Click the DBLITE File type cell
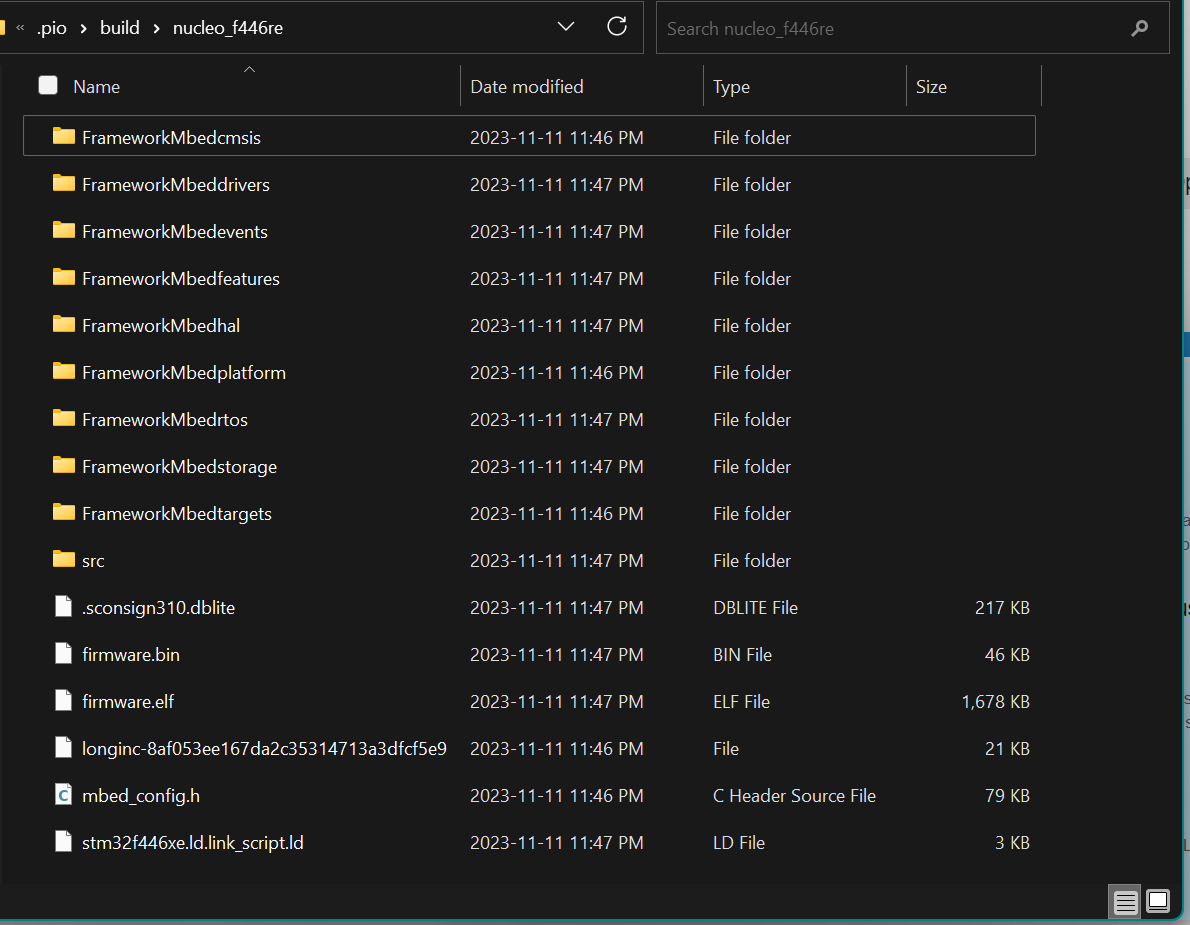The image size is (1190, 925). (756, 608)
